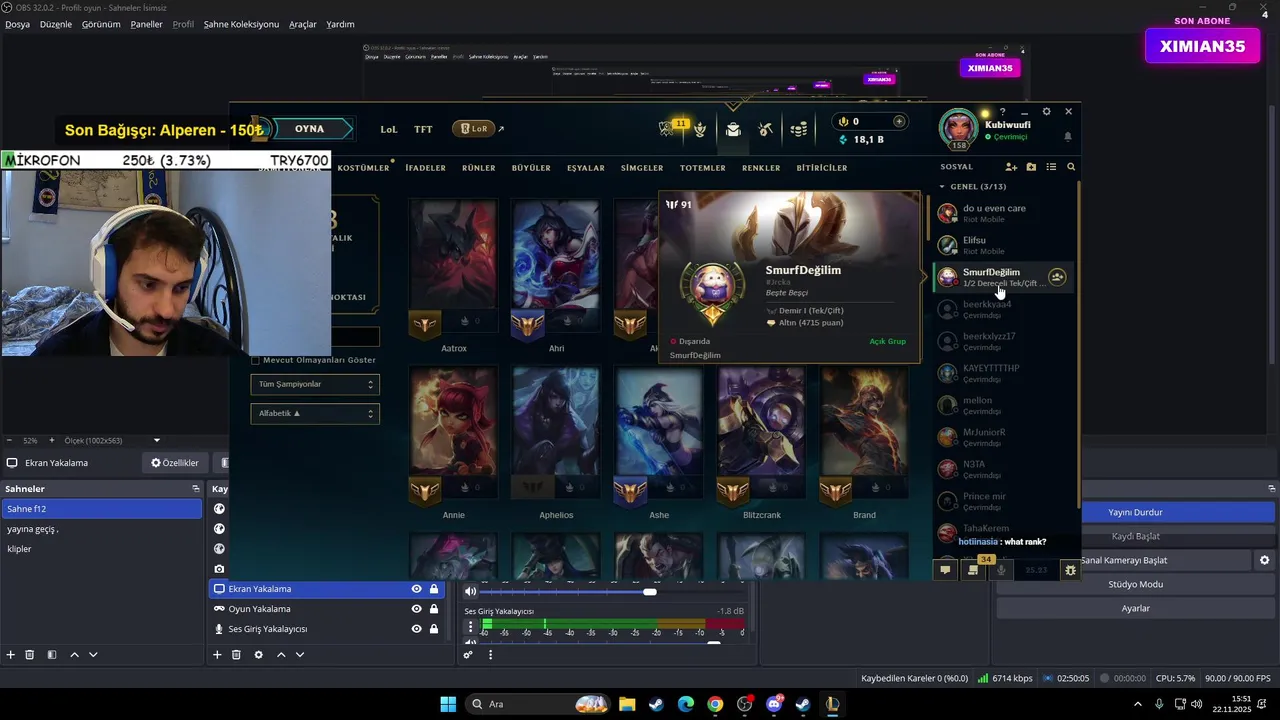
Task: Open the League client loot hammer icon
Action: 765,130
